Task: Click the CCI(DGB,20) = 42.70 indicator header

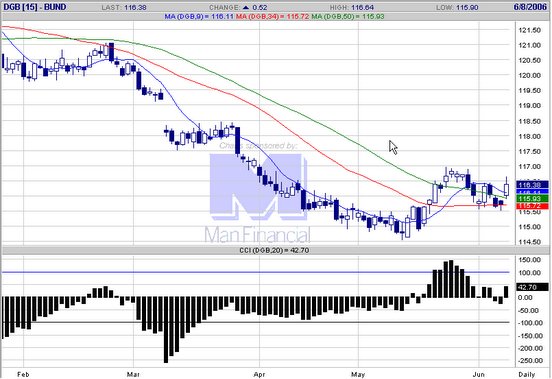Action: click(x=274, y=250)
